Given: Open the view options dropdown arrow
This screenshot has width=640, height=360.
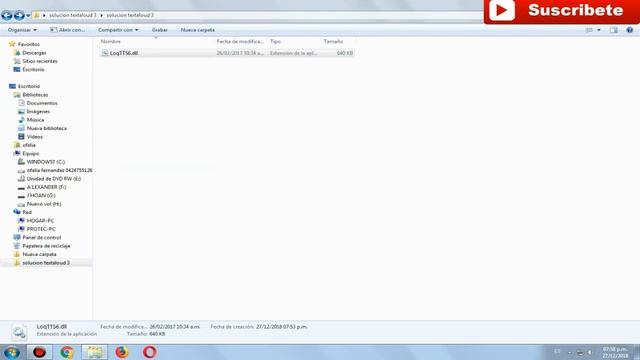Looking at the screenshot, I should pos(599,30).
